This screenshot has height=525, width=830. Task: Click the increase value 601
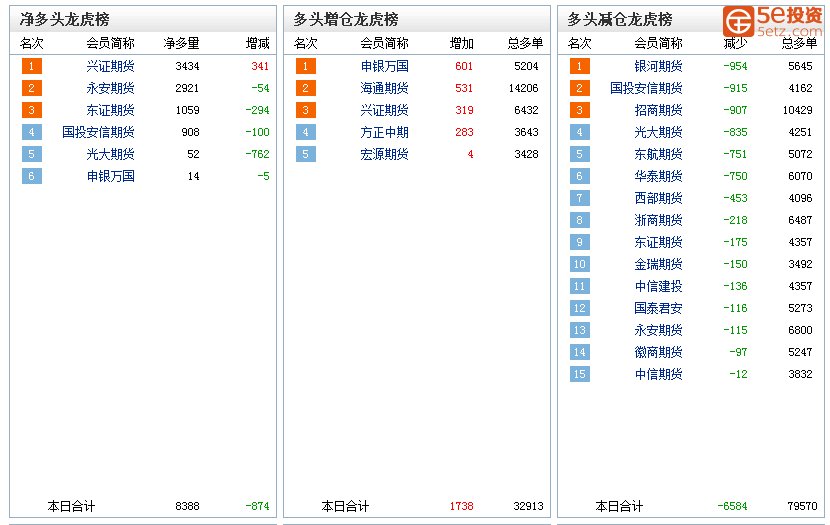tap(464, 66)
